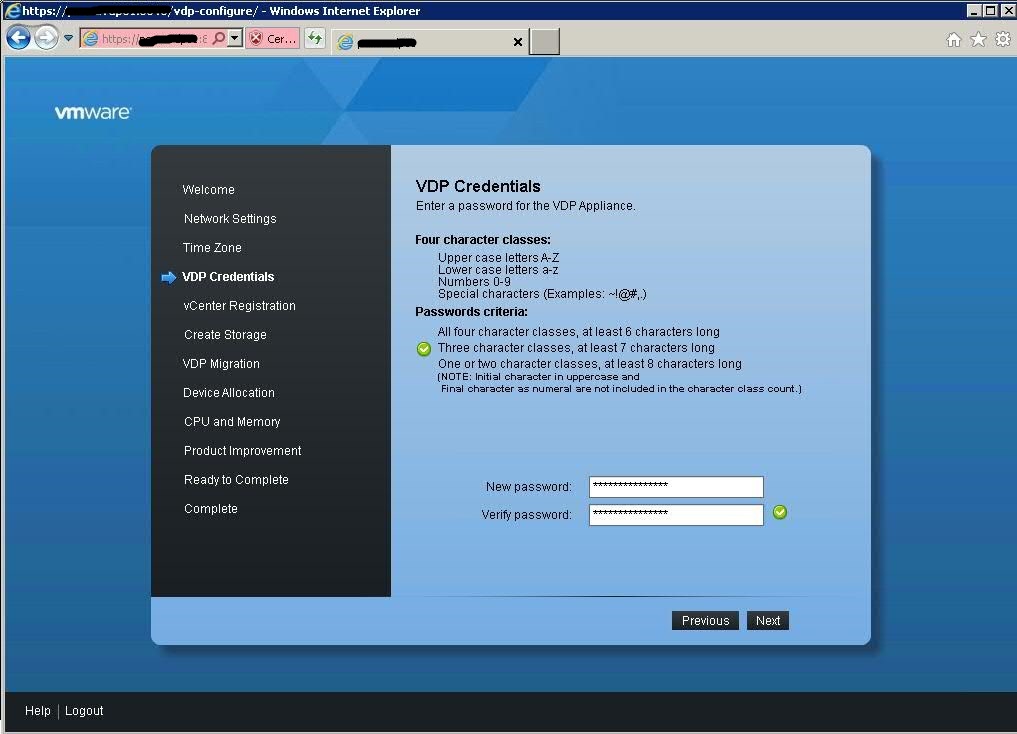Click the Home icon in IE toolbar
The width and height of the screenshot is (1017, 734).
pos(953,40)
